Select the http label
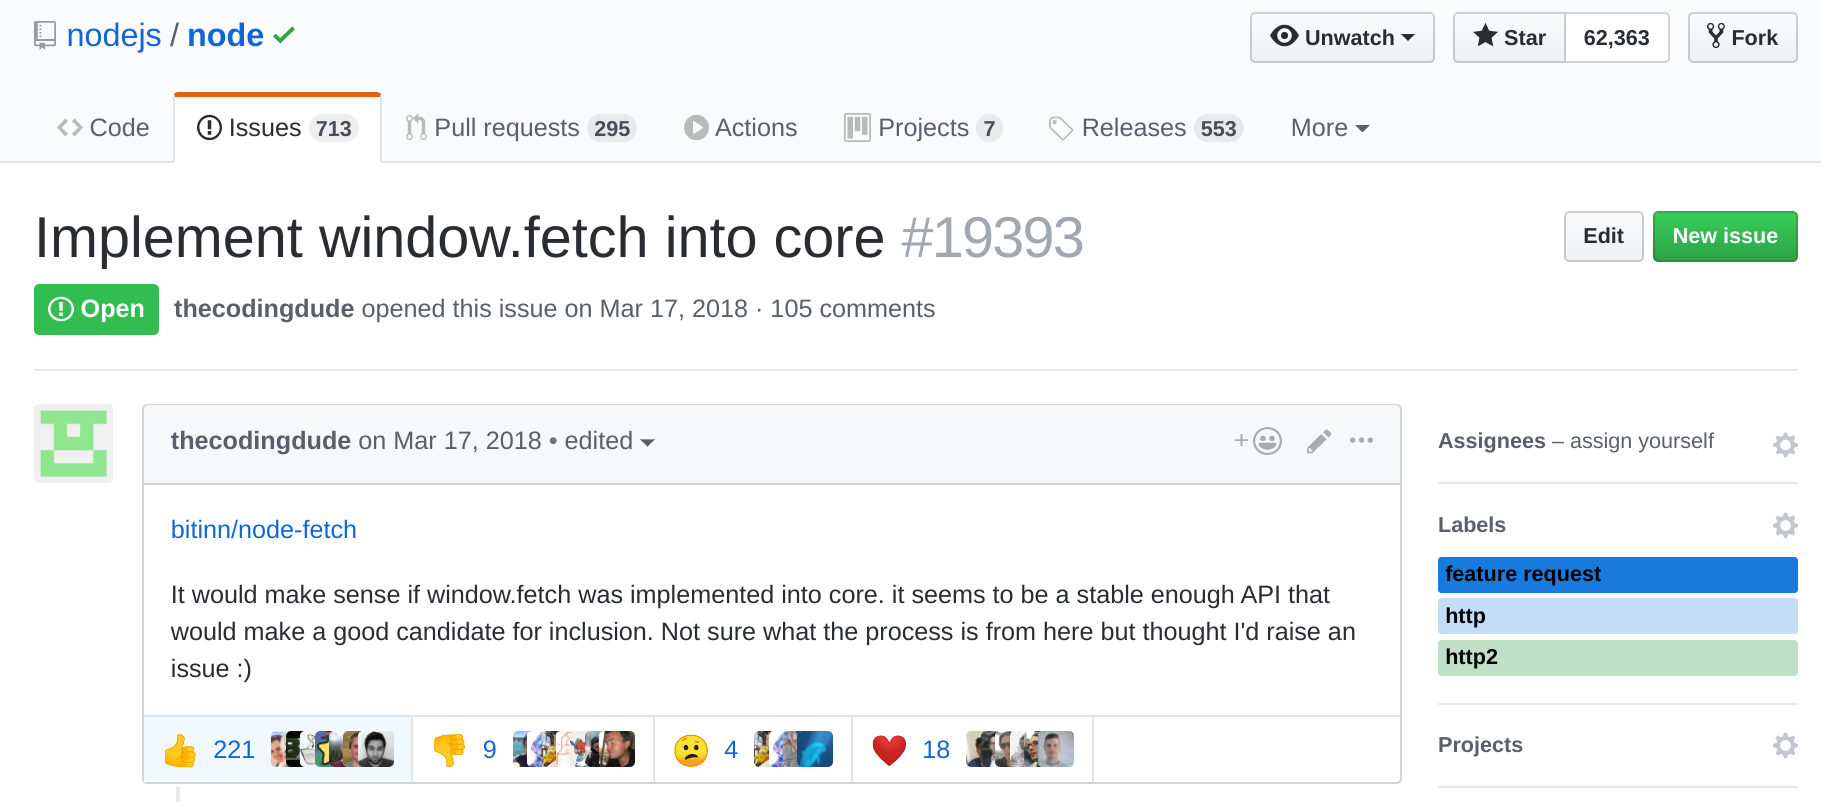1821x802 pixels. [x=1617, y=616]
